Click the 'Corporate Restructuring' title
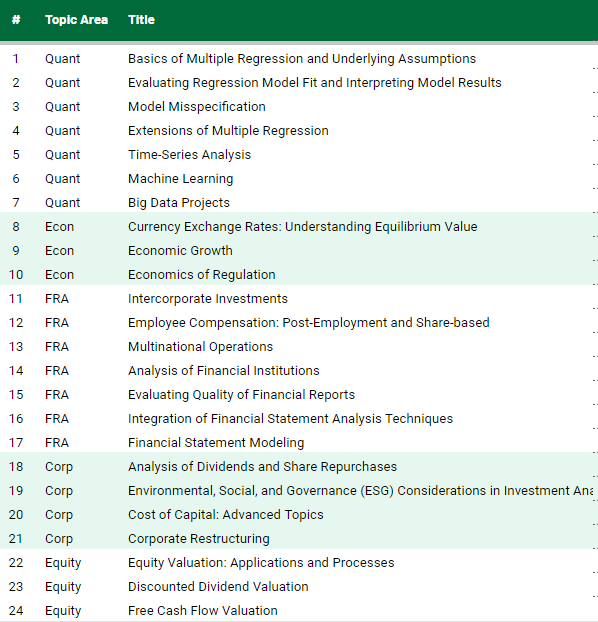 click(198, 539)
